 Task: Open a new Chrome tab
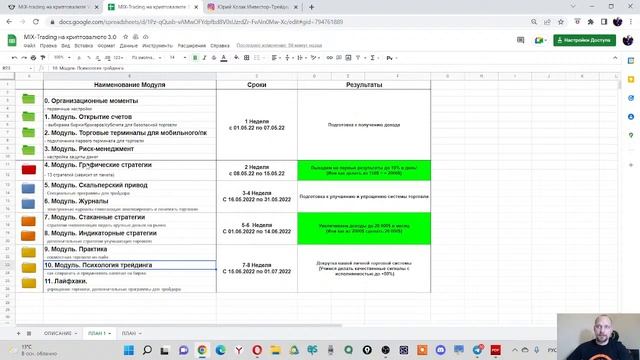point(311,7)
